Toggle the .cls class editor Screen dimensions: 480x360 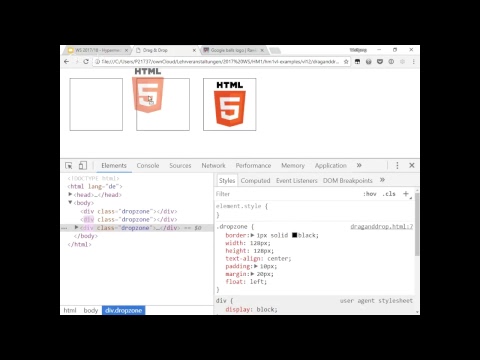(x=389, y=194)
